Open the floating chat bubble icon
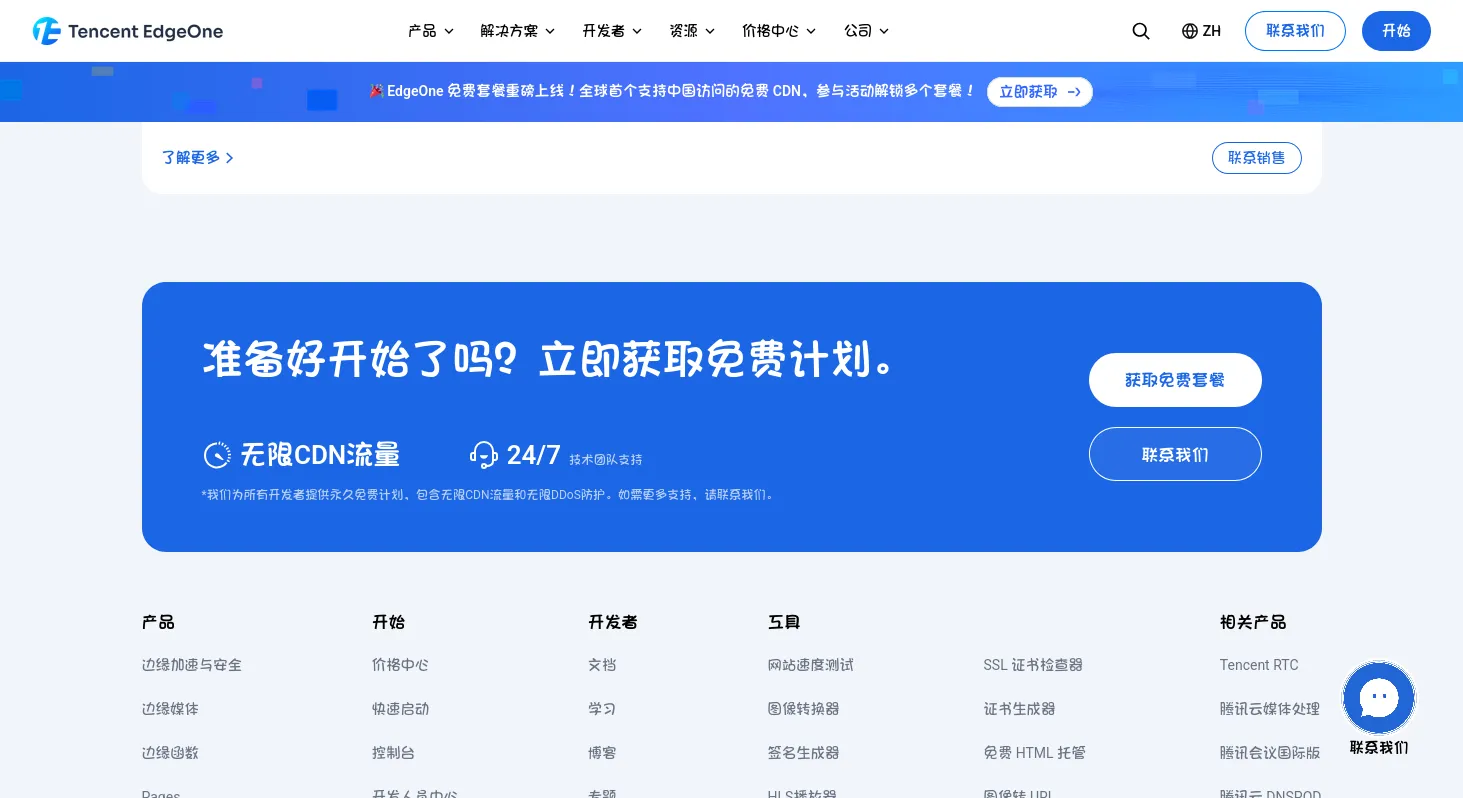This screenshot has height=798, width=1463. pos(1379,697)
